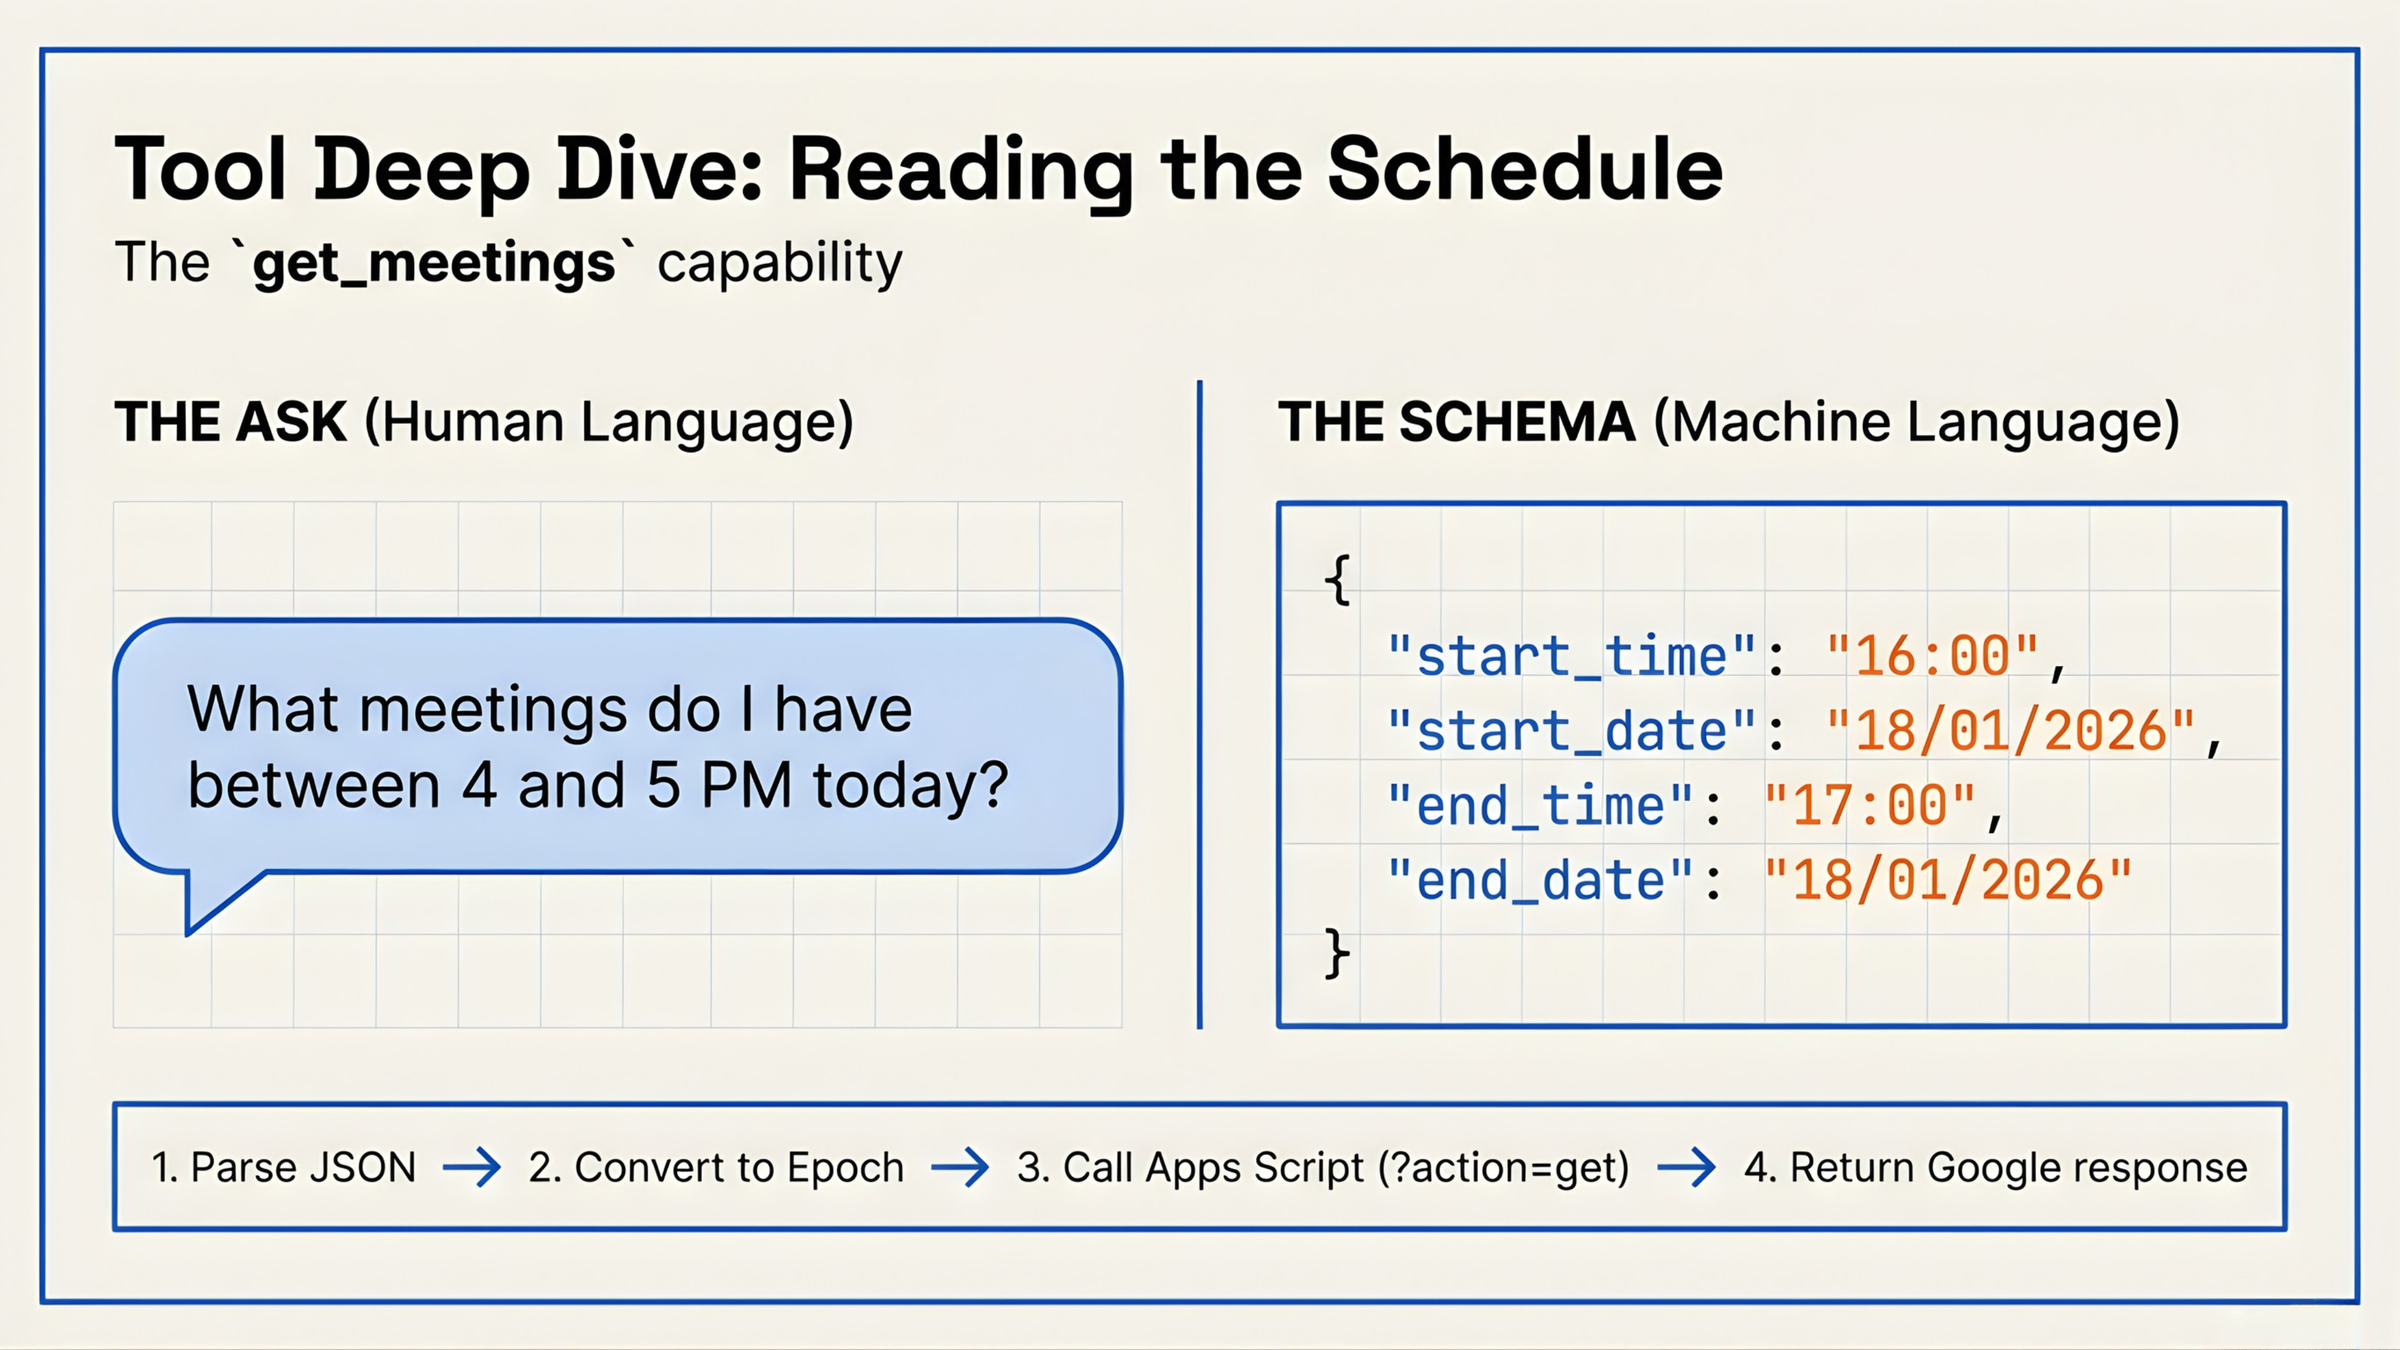Click step "3. Call Apps Script"

[x=1323, y=1167]
